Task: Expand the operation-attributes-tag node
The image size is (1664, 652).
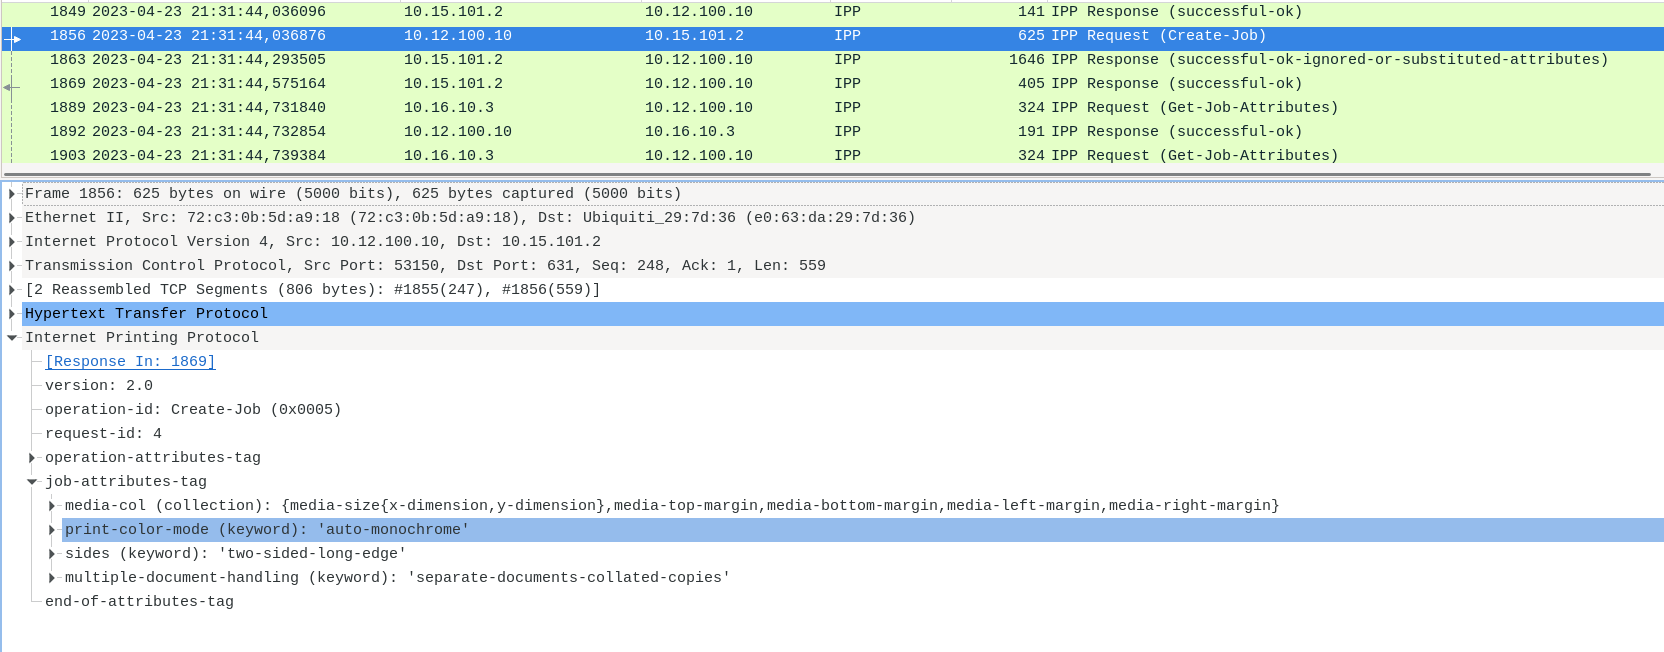Action: pos(32,457)
